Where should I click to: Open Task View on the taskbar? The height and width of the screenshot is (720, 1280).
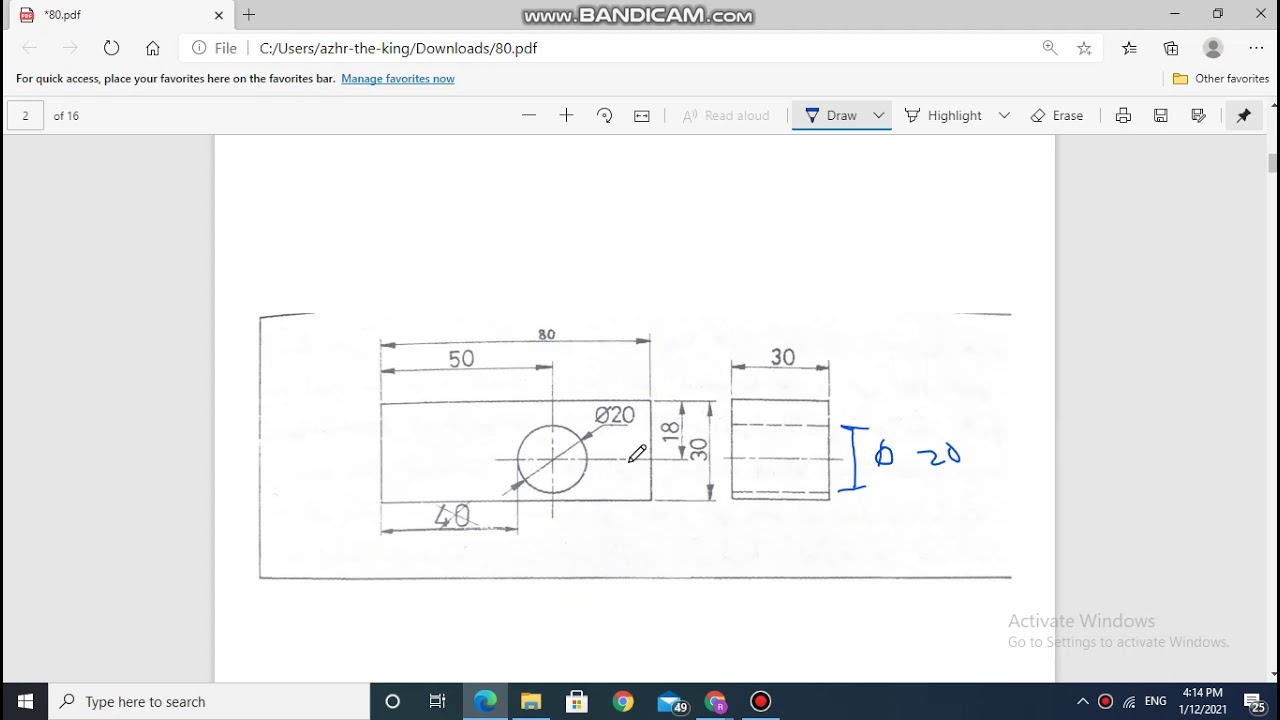click(x=438, y=701)
